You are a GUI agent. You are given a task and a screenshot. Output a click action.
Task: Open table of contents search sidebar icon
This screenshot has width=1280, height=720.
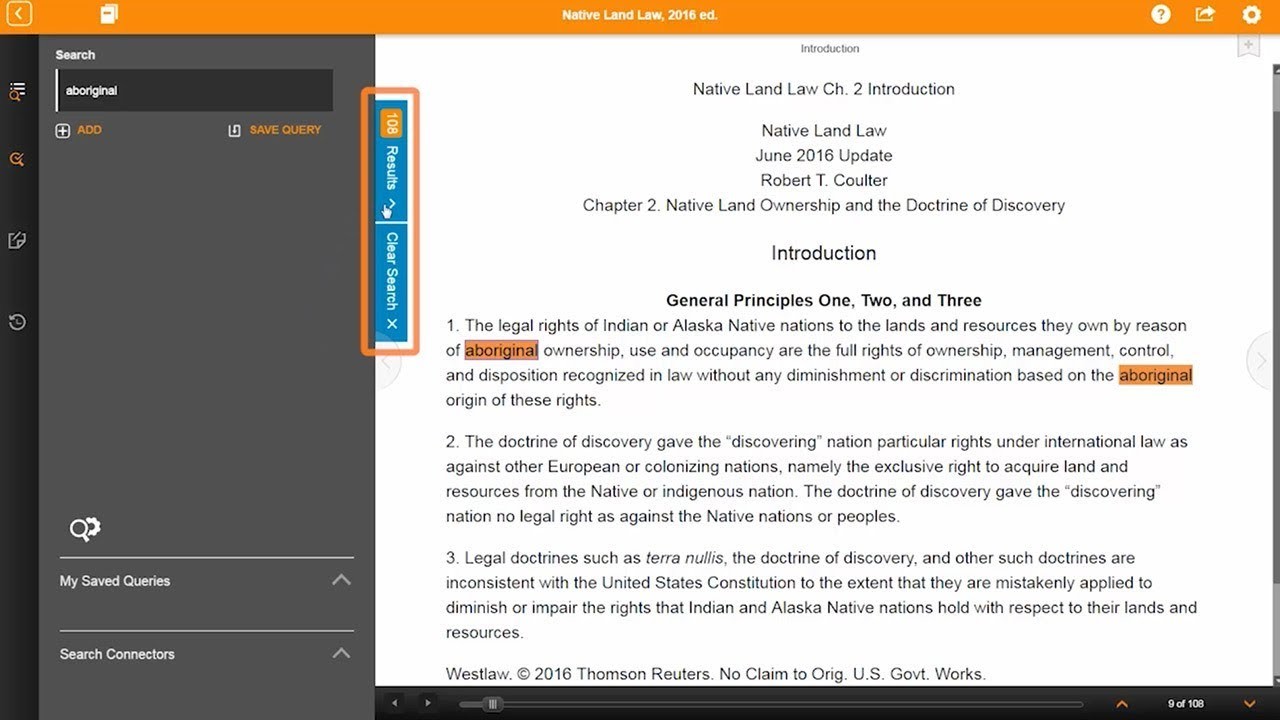[17, 92]
